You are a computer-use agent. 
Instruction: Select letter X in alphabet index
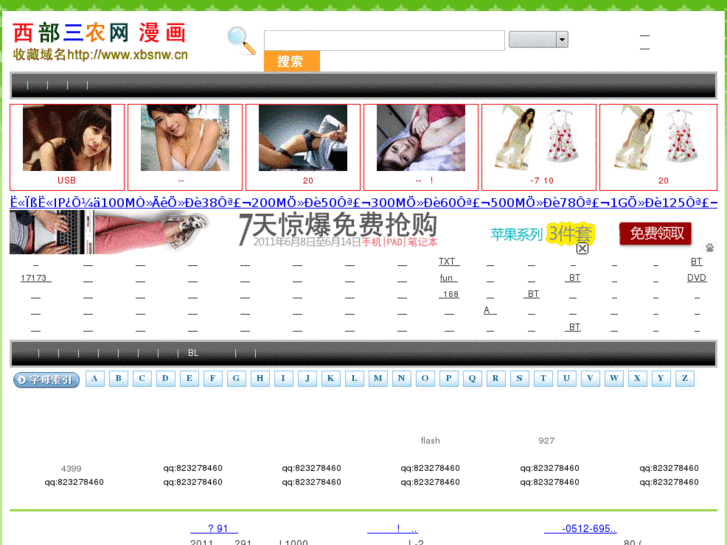638,378
